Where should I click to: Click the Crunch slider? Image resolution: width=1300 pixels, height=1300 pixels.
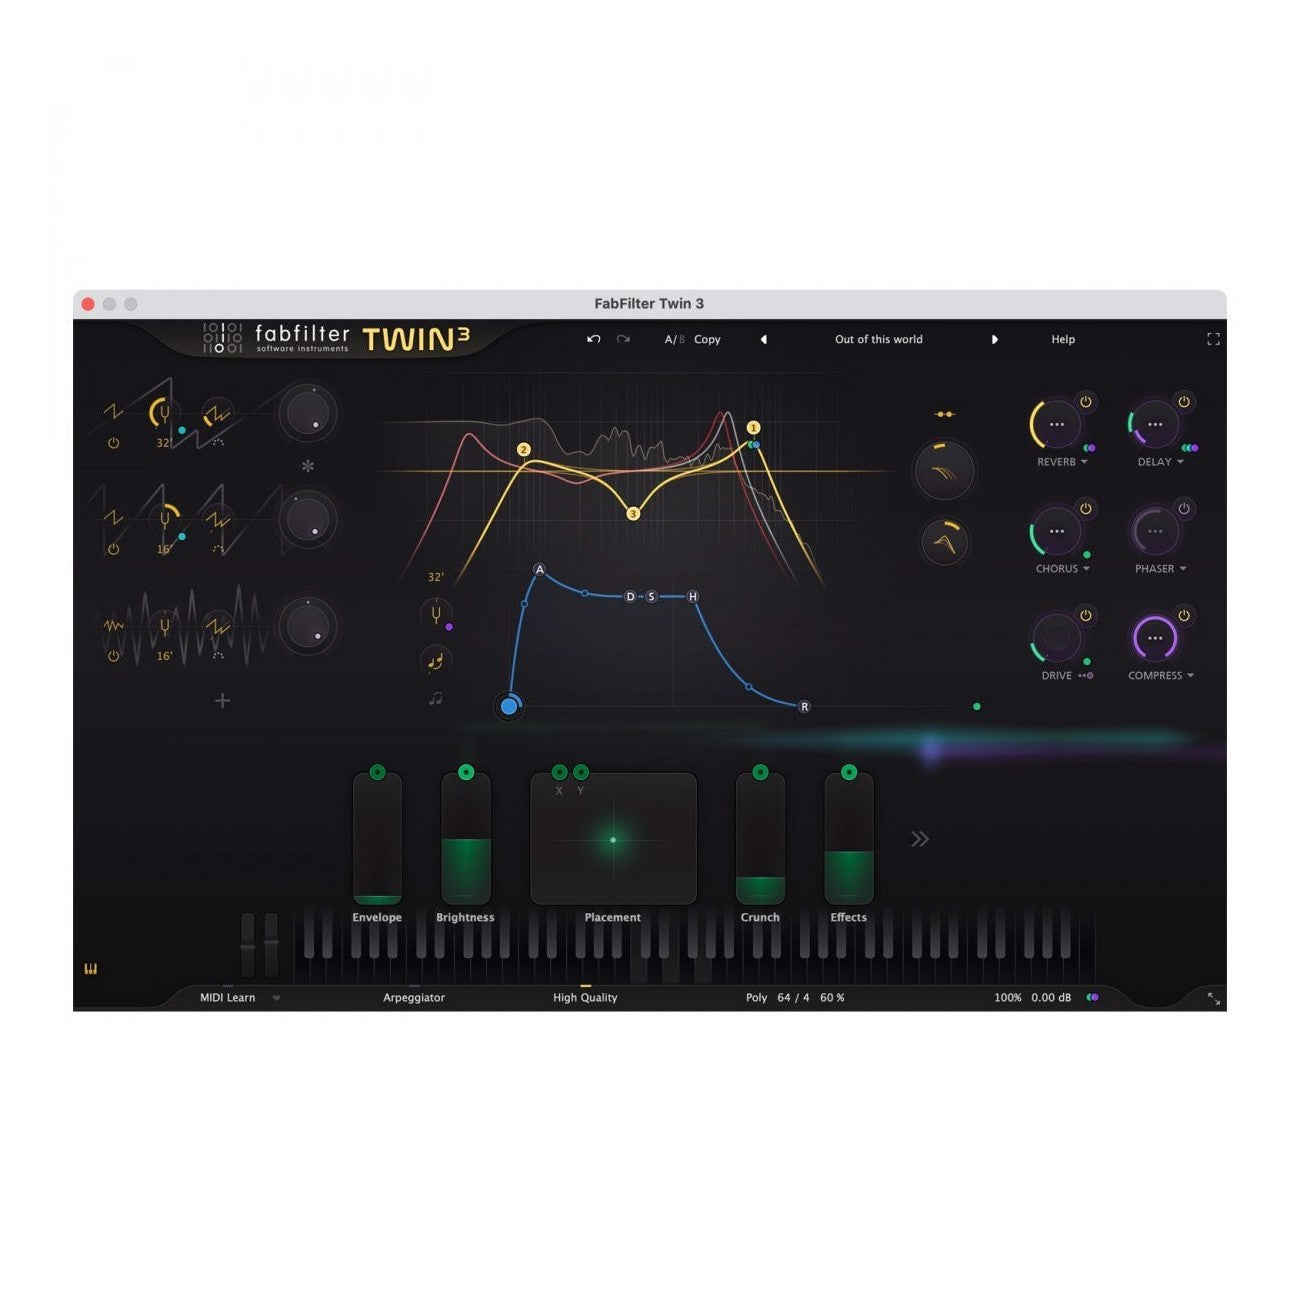point(760,839)
